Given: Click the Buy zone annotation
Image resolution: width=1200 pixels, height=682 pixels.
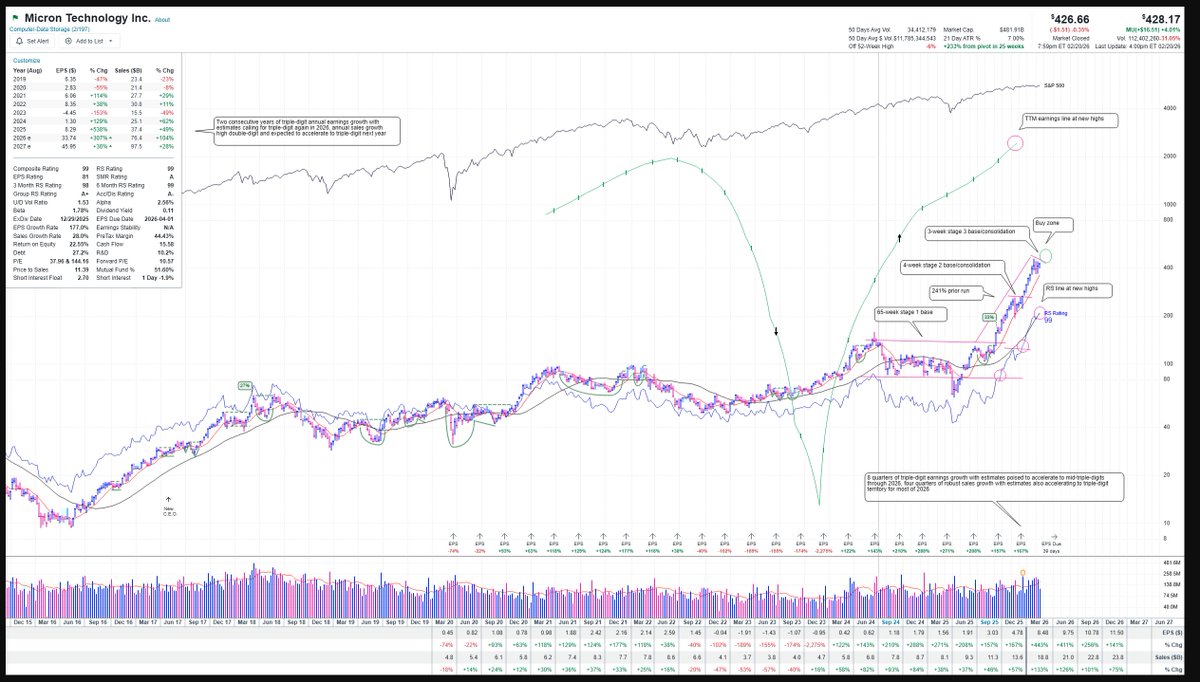Looking at the screenshot, I should pyautogui.click(x=1051, y=226).
